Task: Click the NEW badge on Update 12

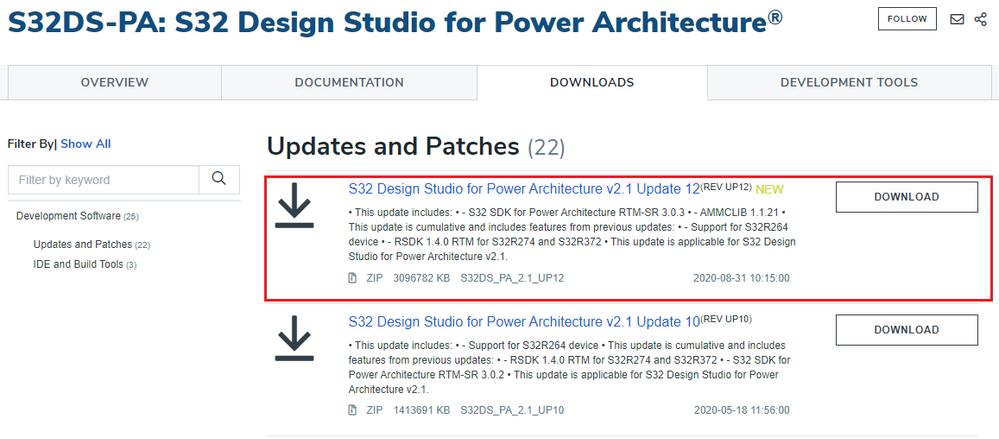Action: [x=770, y=189]
